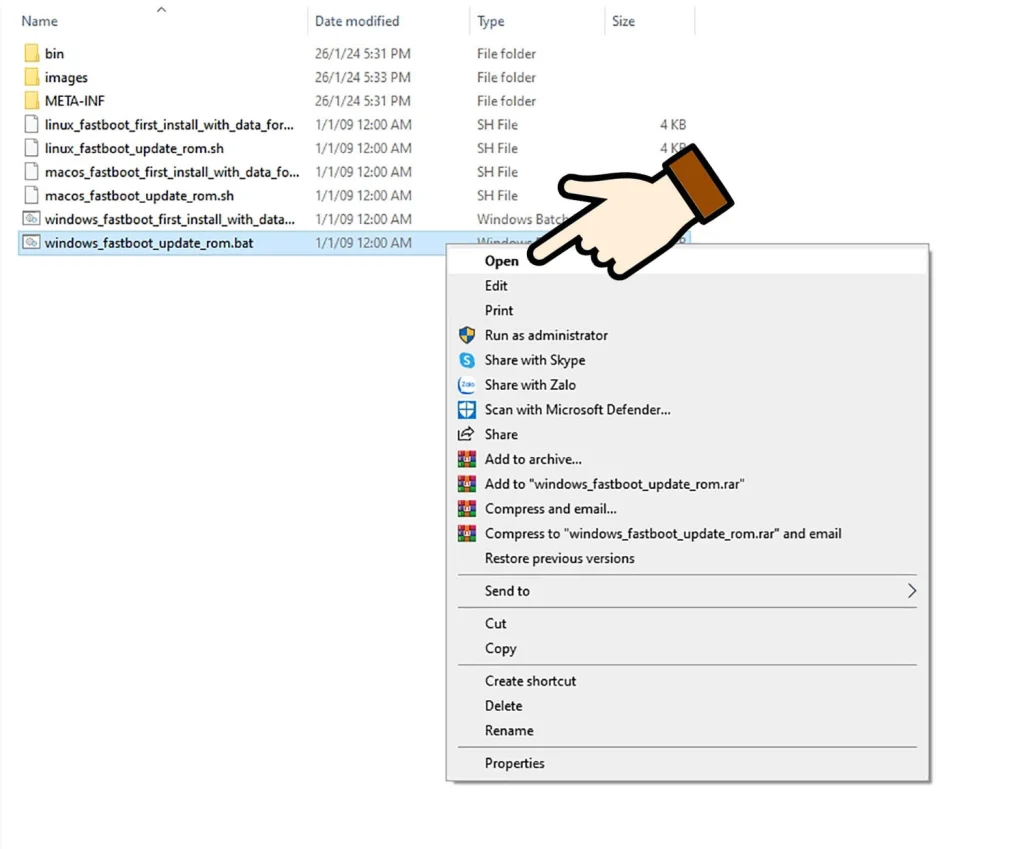Choose Properties at bottom of menu
1024x849 pixels.
514,764
